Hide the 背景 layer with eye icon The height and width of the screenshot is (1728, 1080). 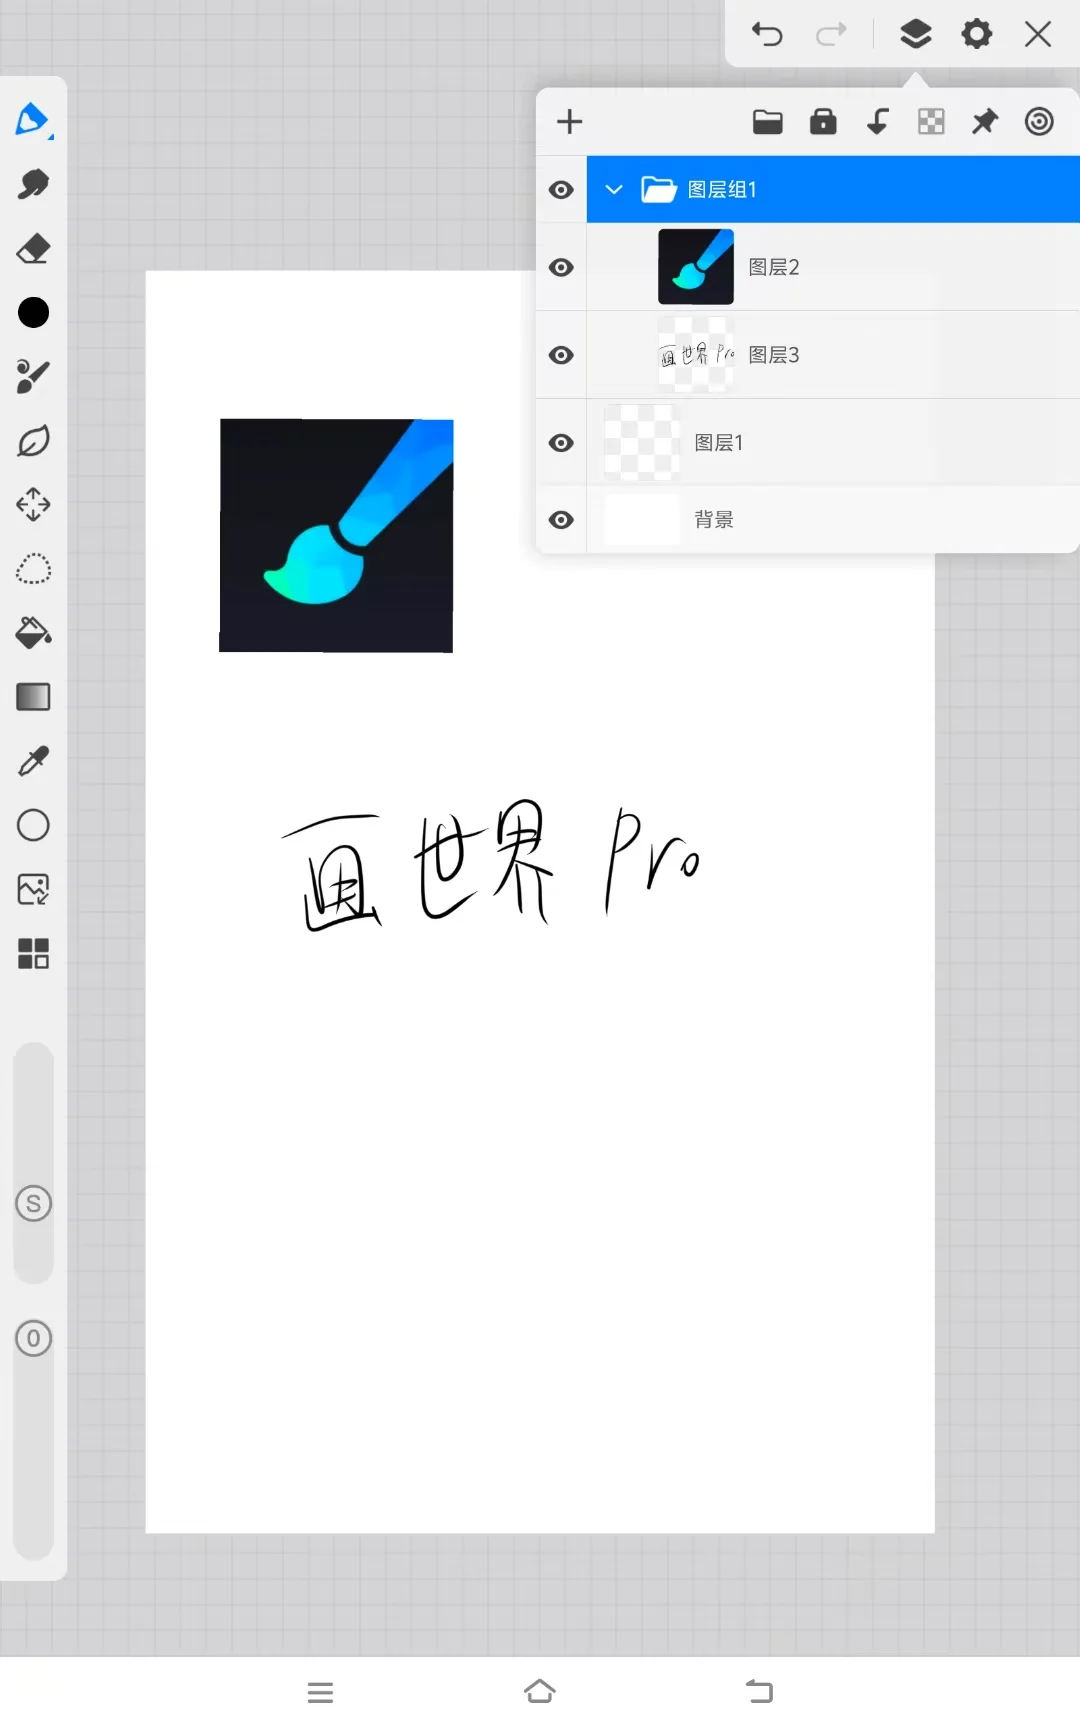561,520
